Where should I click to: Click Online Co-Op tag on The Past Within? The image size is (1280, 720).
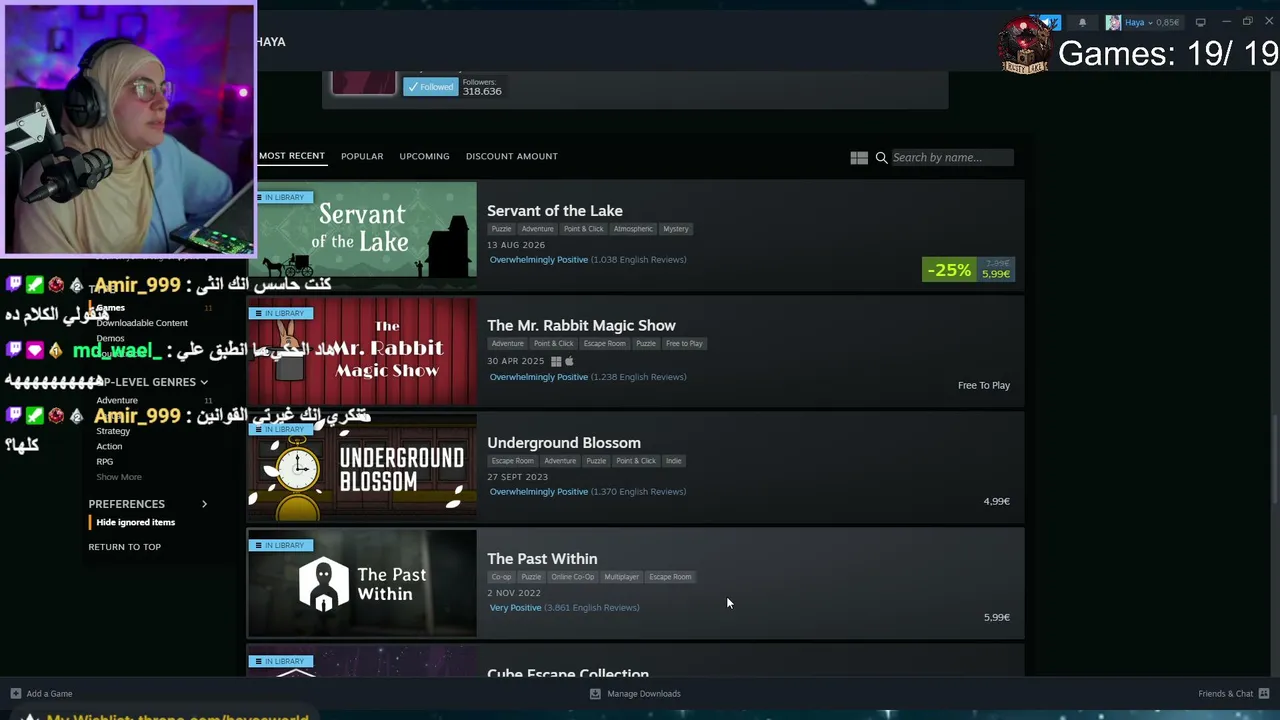click(x=572, y=577)
